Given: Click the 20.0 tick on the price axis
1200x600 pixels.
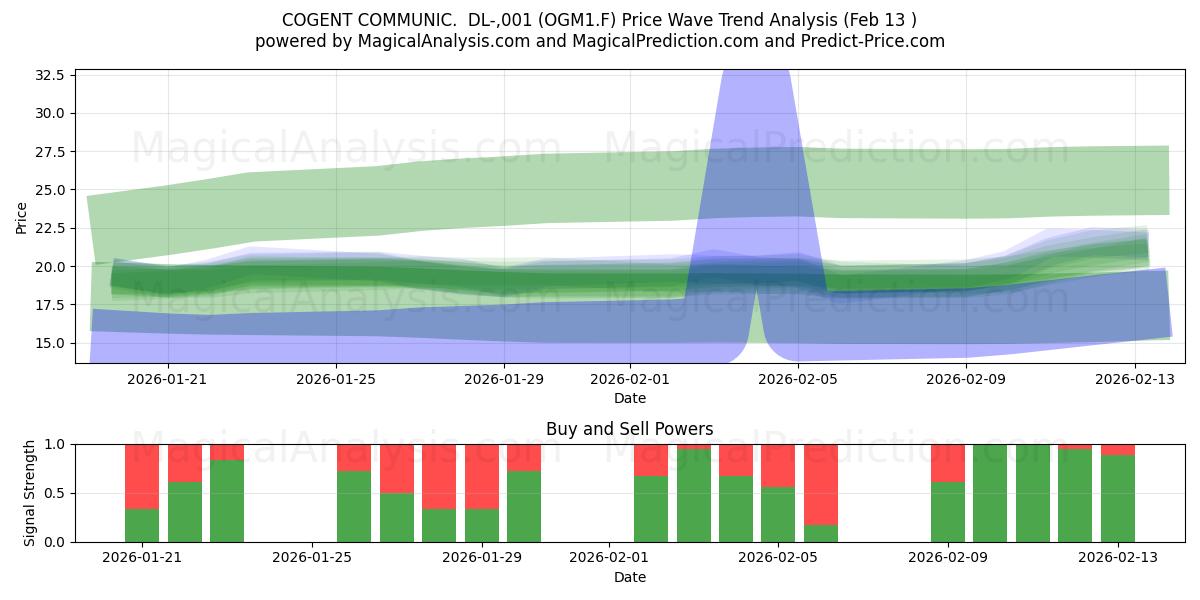Looking at the screenshot, I should pyautogui.click(x=49, y=266).
